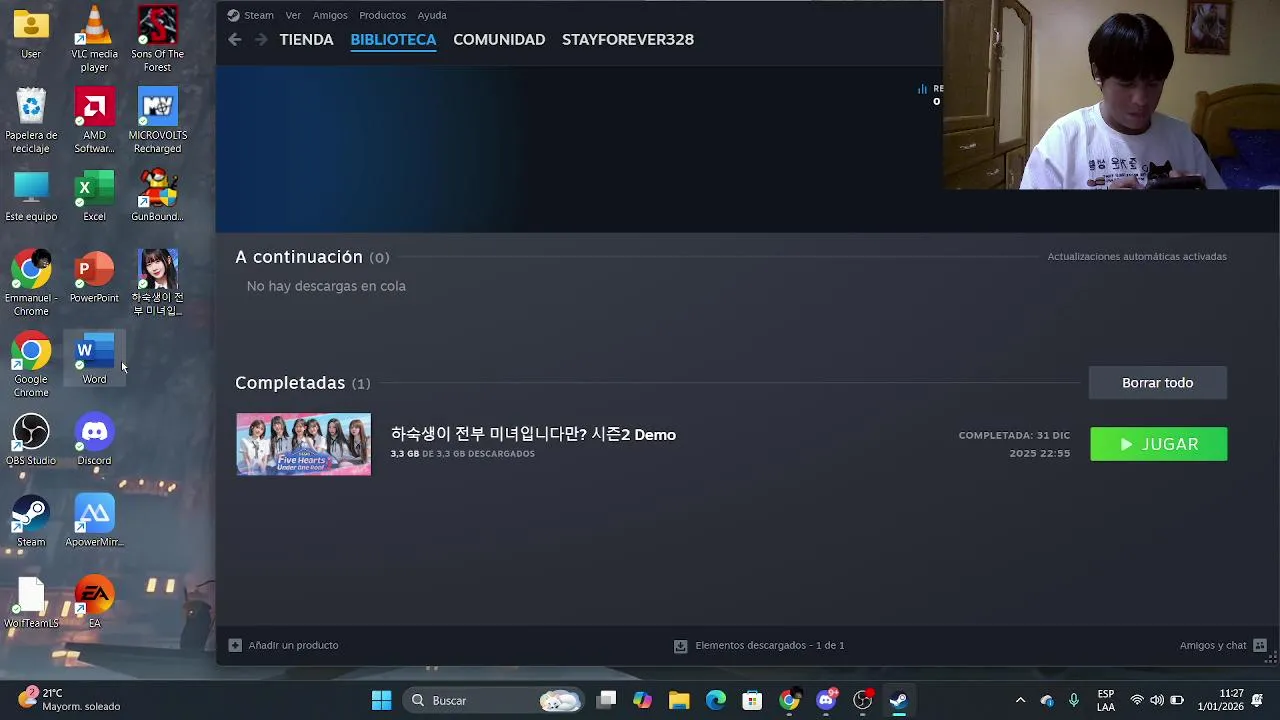Click the microphone tray icon

click(1074, 700)
